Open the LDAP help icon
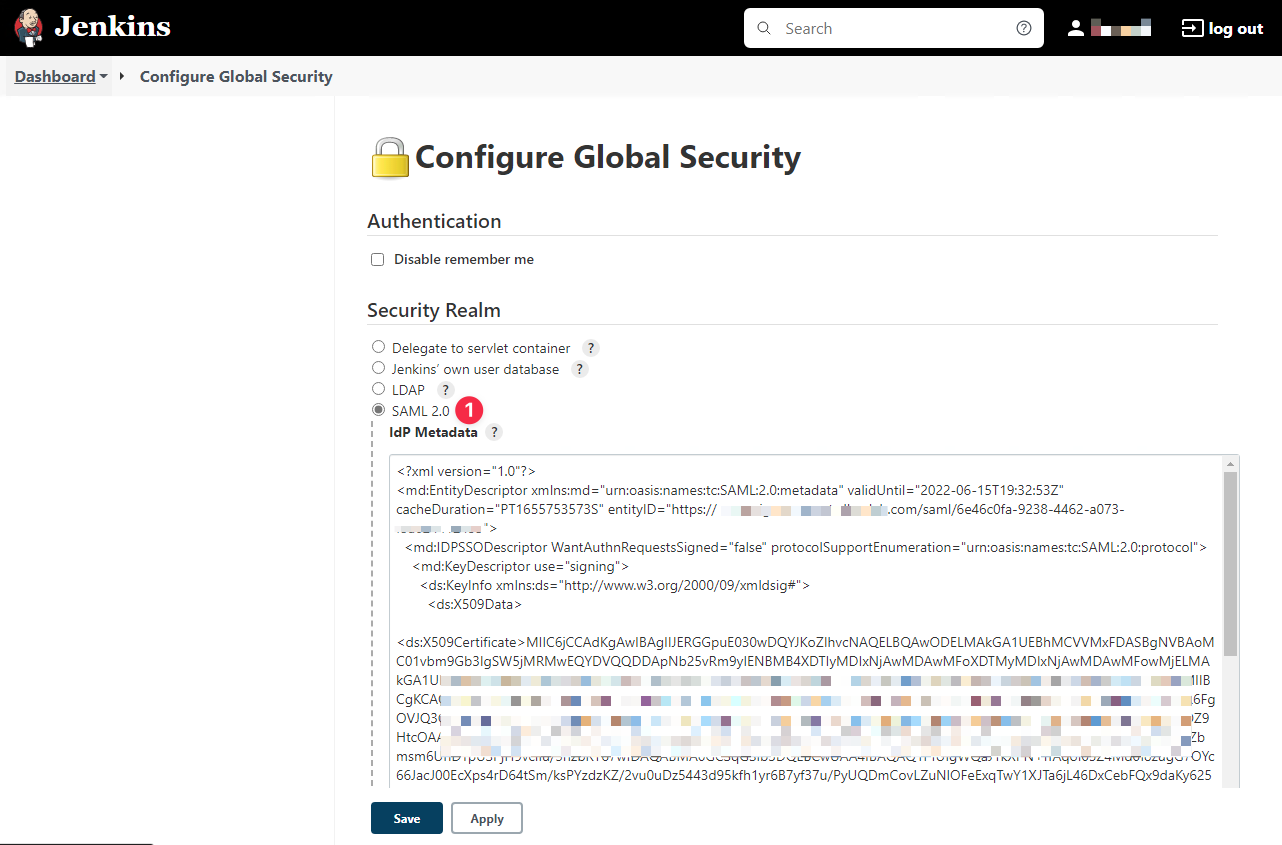 pos(445,390)
